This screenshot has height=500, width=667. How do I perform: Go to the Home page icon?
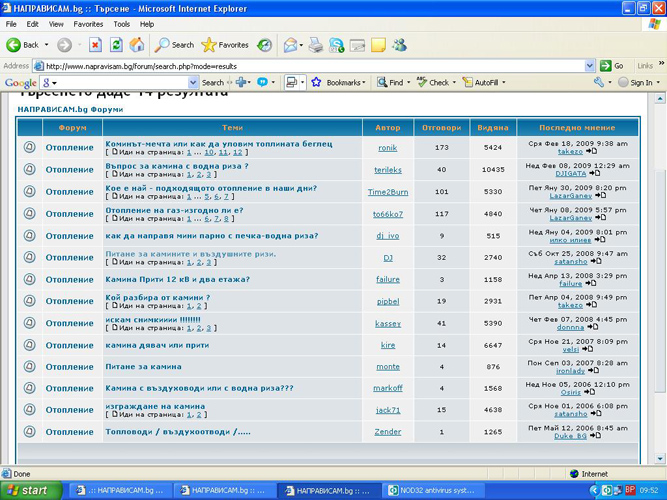point(137,45)
